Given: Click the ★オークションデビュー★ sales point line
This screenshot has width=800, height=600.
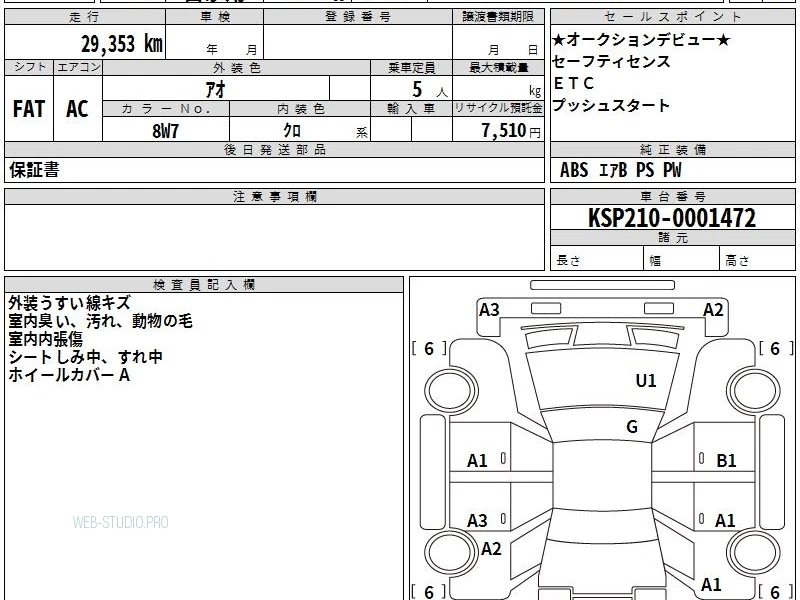Looking at the screenshot, I should pyautogui.click(x=641, y=40).
